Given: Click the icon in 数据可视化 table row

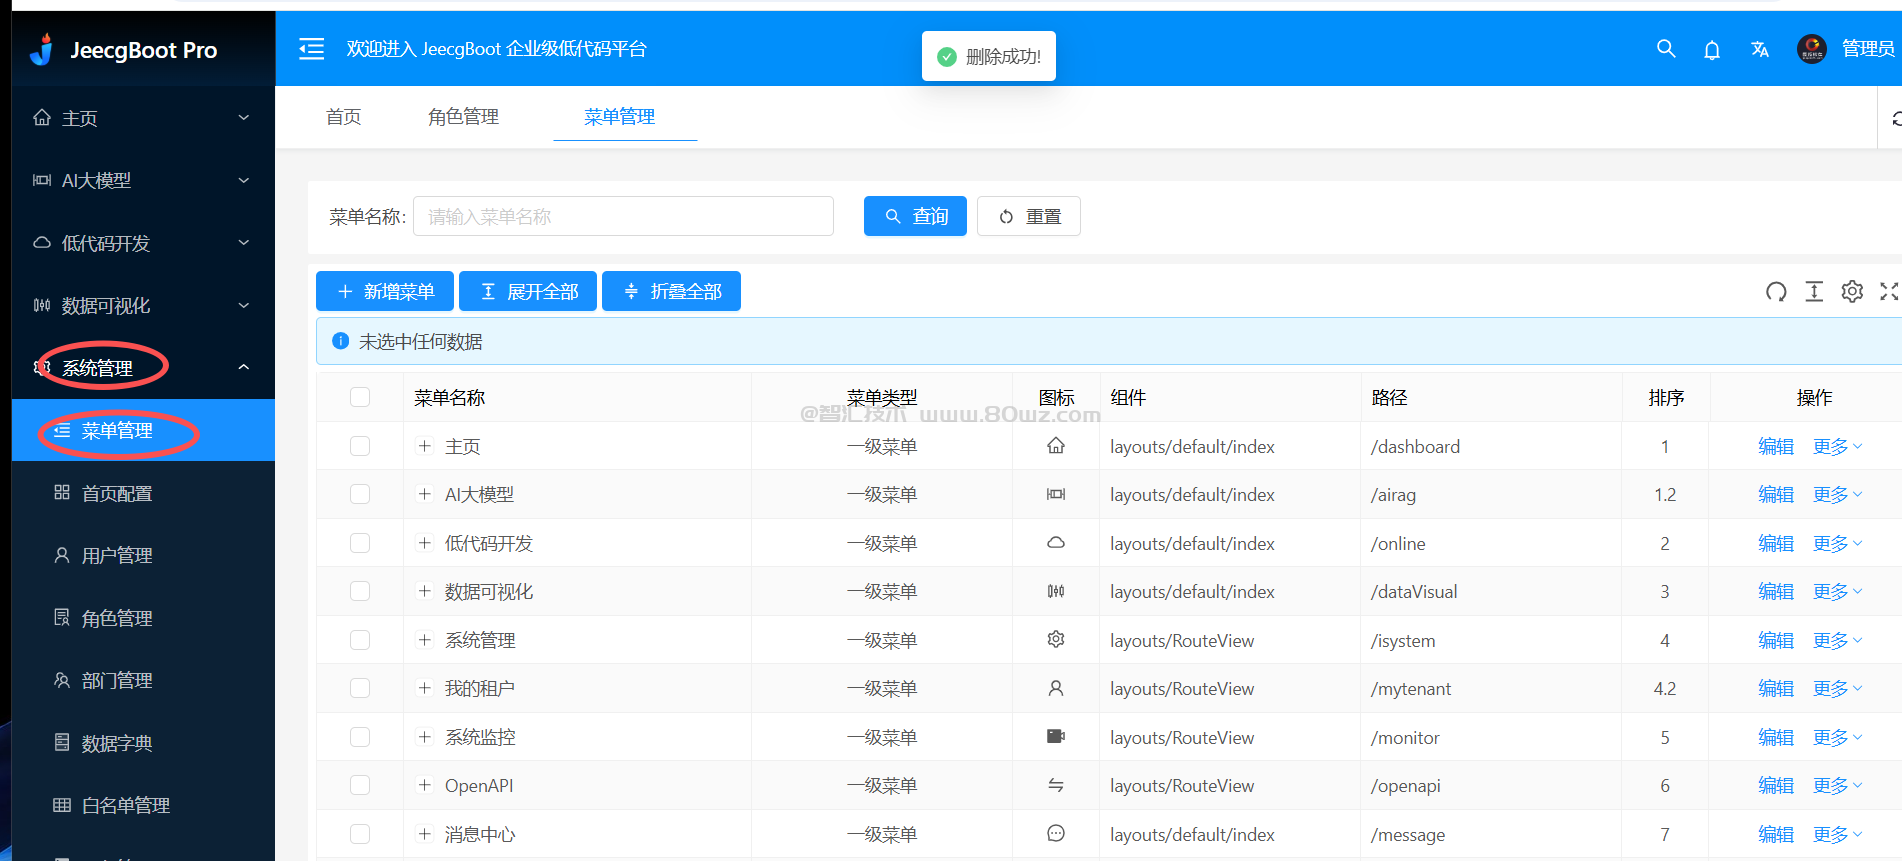Looking at the screenshot, I should coord(1056,591).
